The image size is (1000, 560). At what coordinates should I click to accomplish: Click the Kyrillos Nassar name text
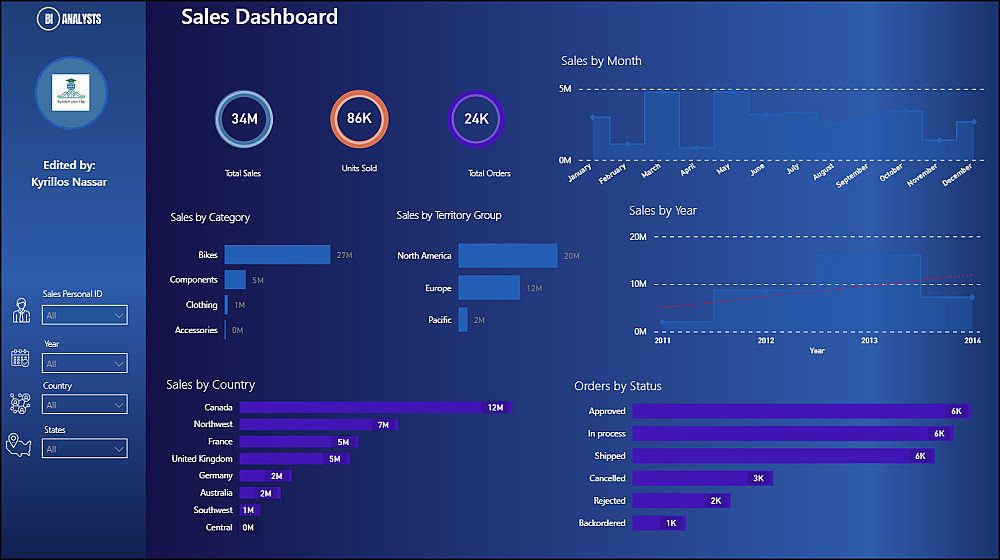pyautogui.click(x=69, y=182)
